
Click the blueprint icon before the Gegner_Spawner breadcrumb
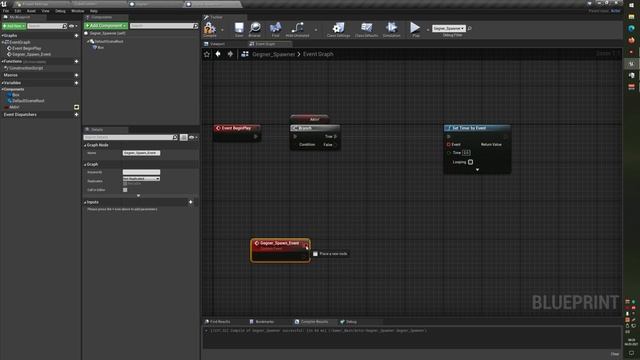coord(245,54)
